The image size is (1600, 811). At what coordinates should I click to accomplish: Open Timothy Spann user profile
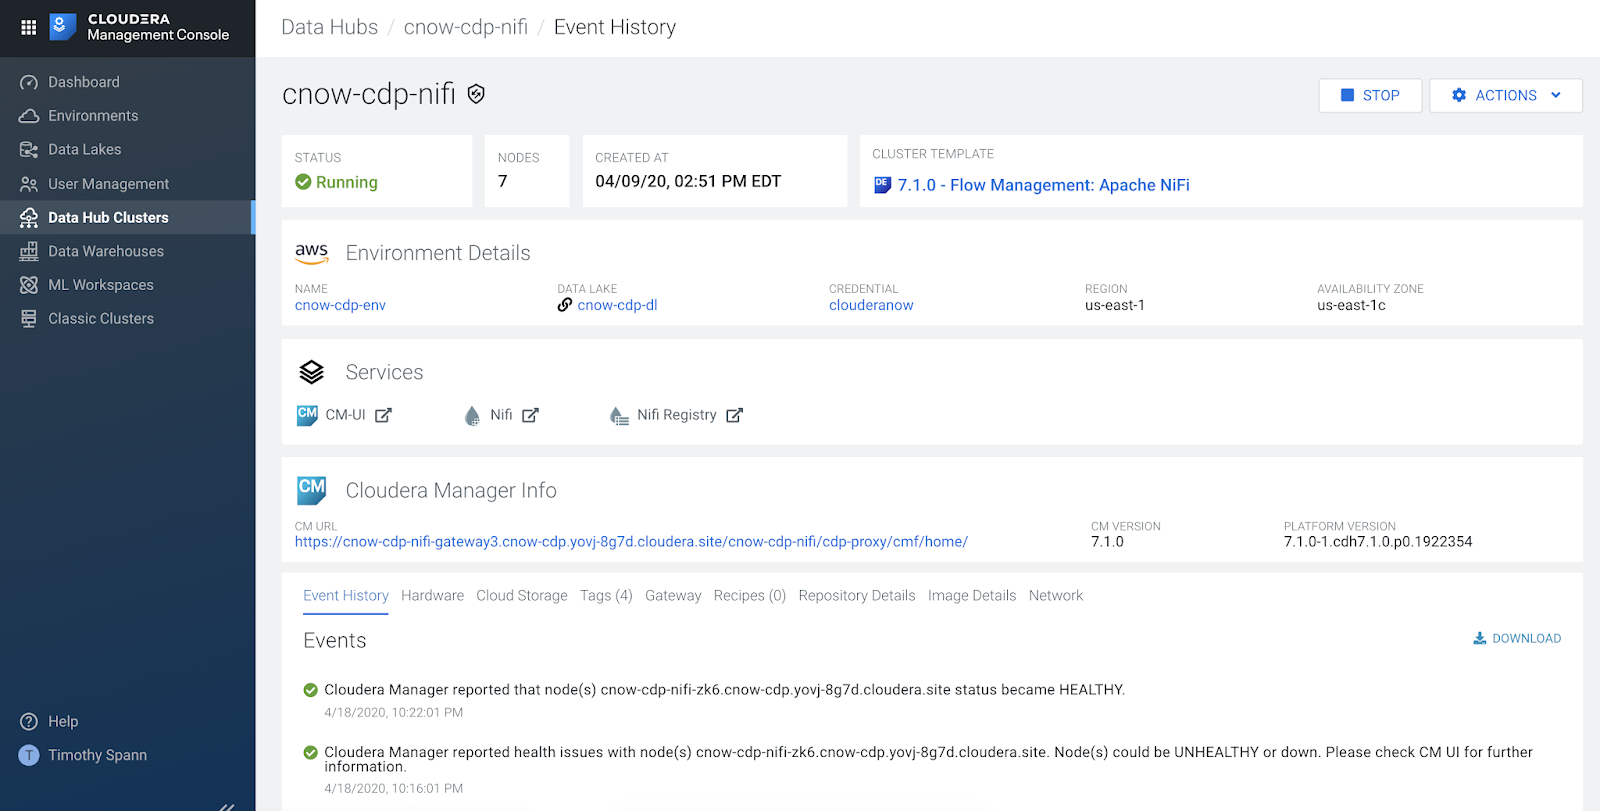[x=97, y=755]
